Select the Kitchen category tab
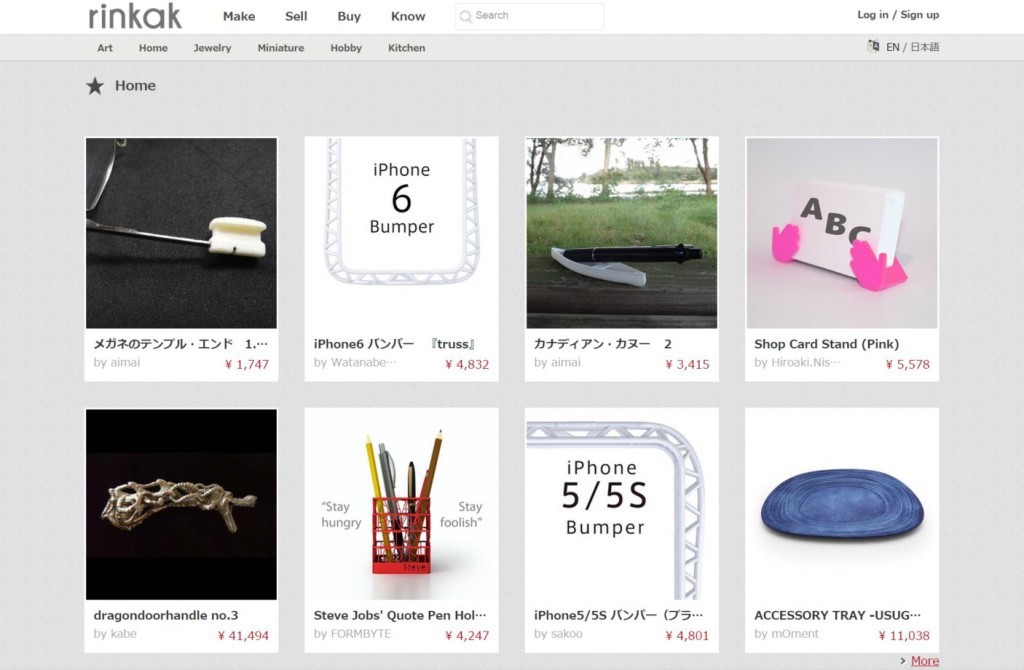Viewport: 1024px width, 670px height. pyautogui.click(x=406, y=48)
